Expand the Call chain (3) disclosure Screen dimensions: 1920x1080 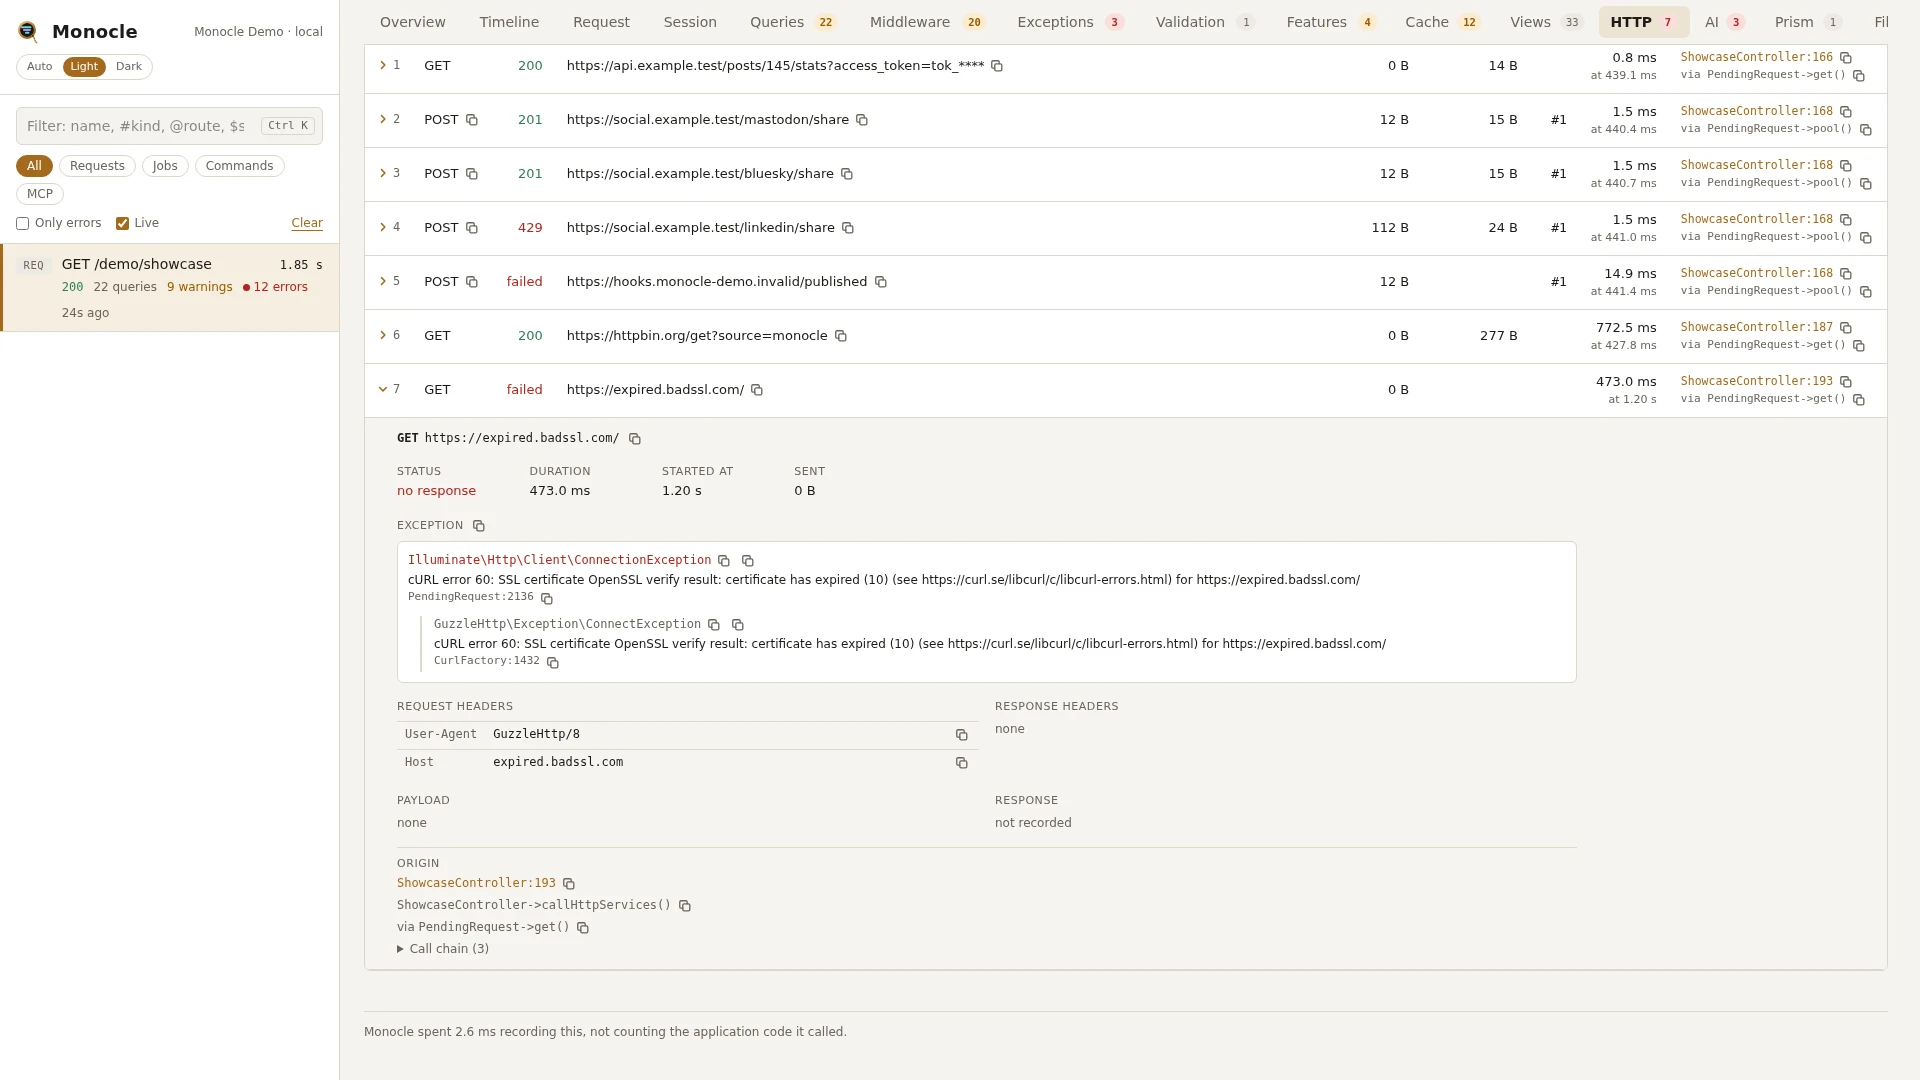pyautogui.click(x=443, y=949)
